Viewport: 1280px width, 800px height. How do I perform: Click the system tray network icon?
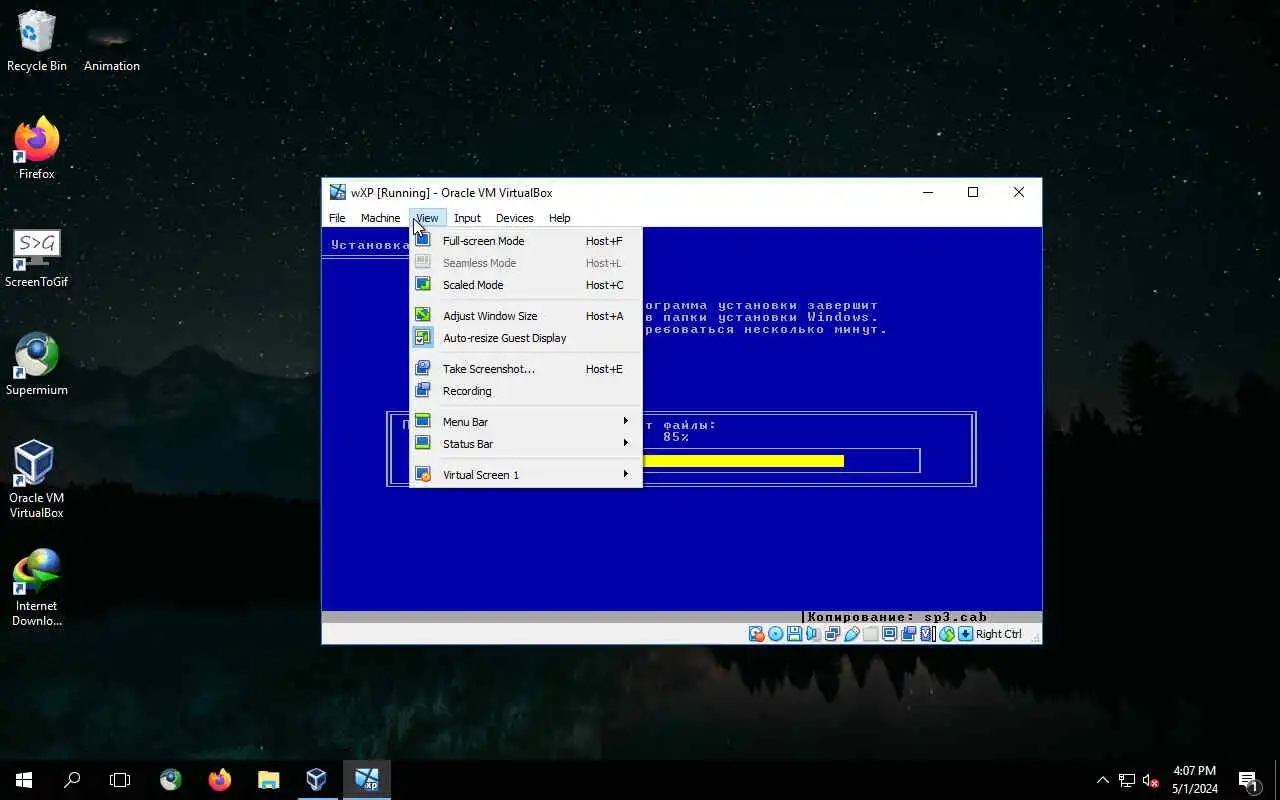coord(1127,780)
